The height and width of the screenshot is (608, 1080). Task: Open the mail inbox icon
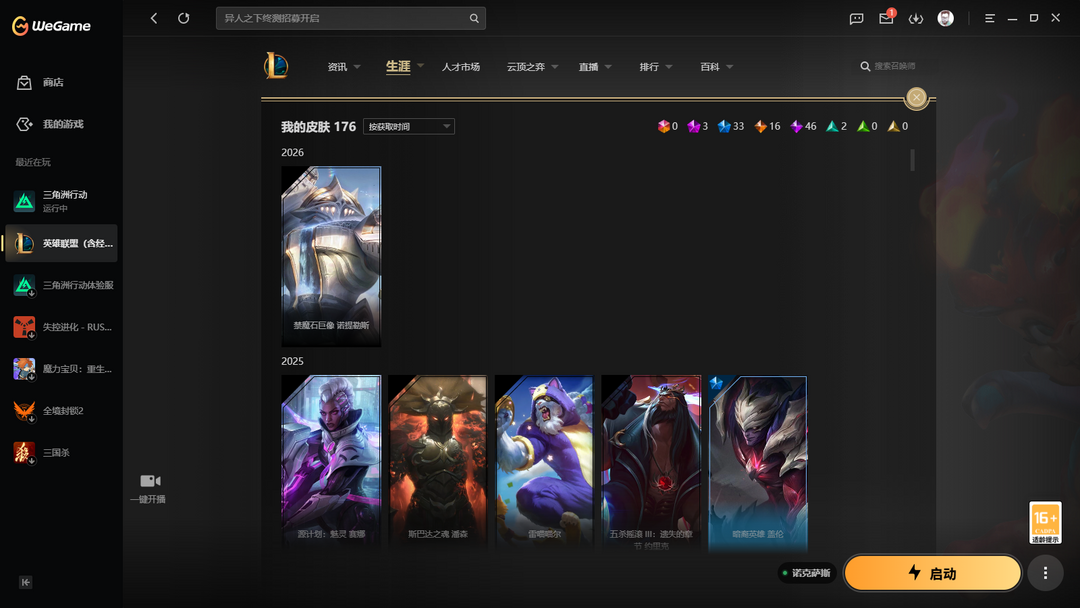pos(886,18)
